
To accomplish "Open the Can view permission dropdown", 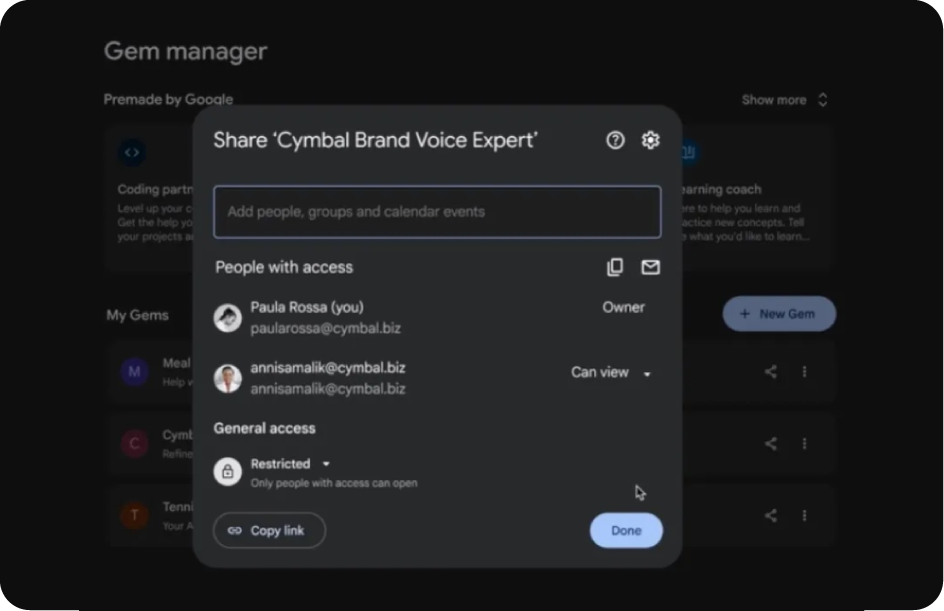I will [x=611, y=373].
